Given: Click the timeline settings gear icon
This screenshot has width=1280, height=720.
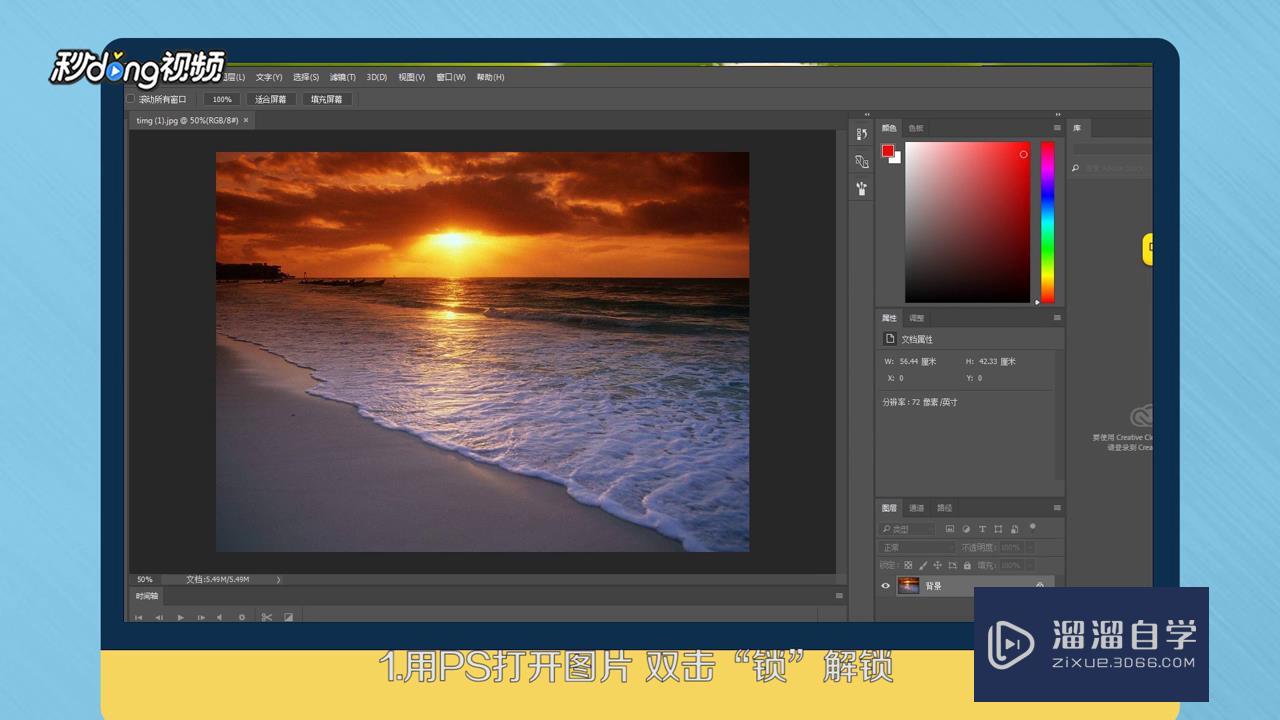Looking at the screenshot, I should click(241, 617).
